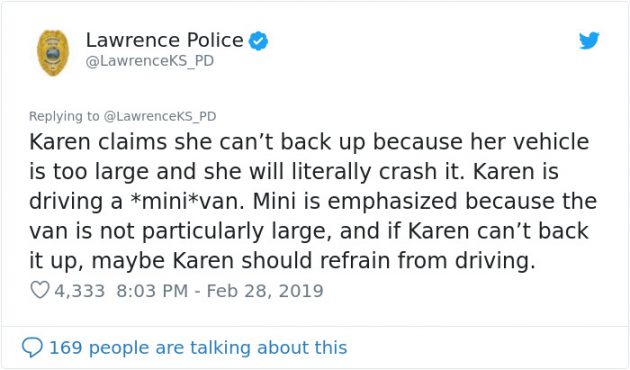Visit @LawrenceKS_PD handle under the name
This screenshot has width=630, height=370.
click(149, 61)
